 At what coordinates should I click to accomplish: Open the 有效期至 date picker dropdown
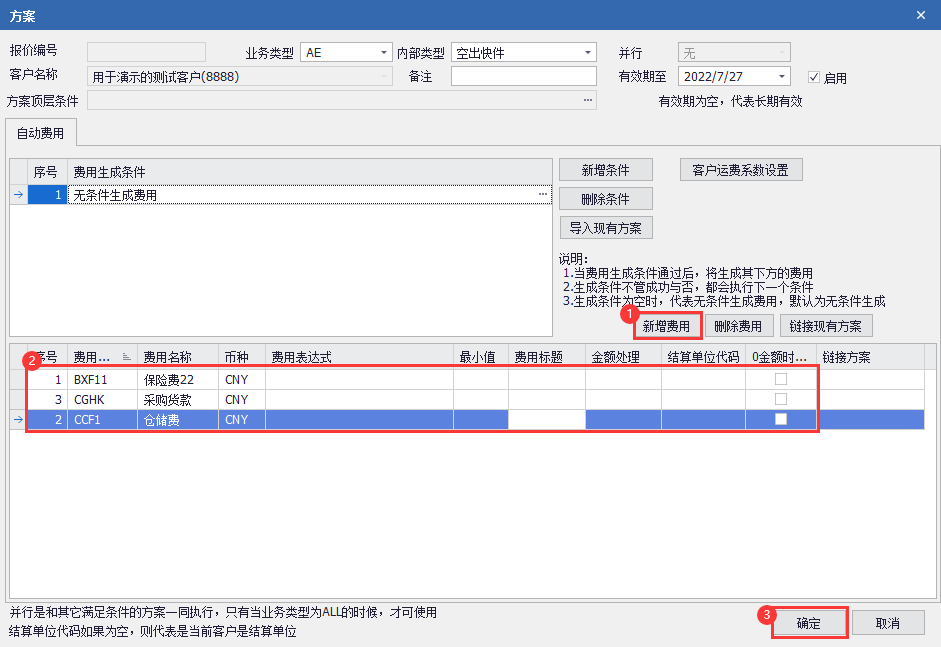tap(782, 77)
